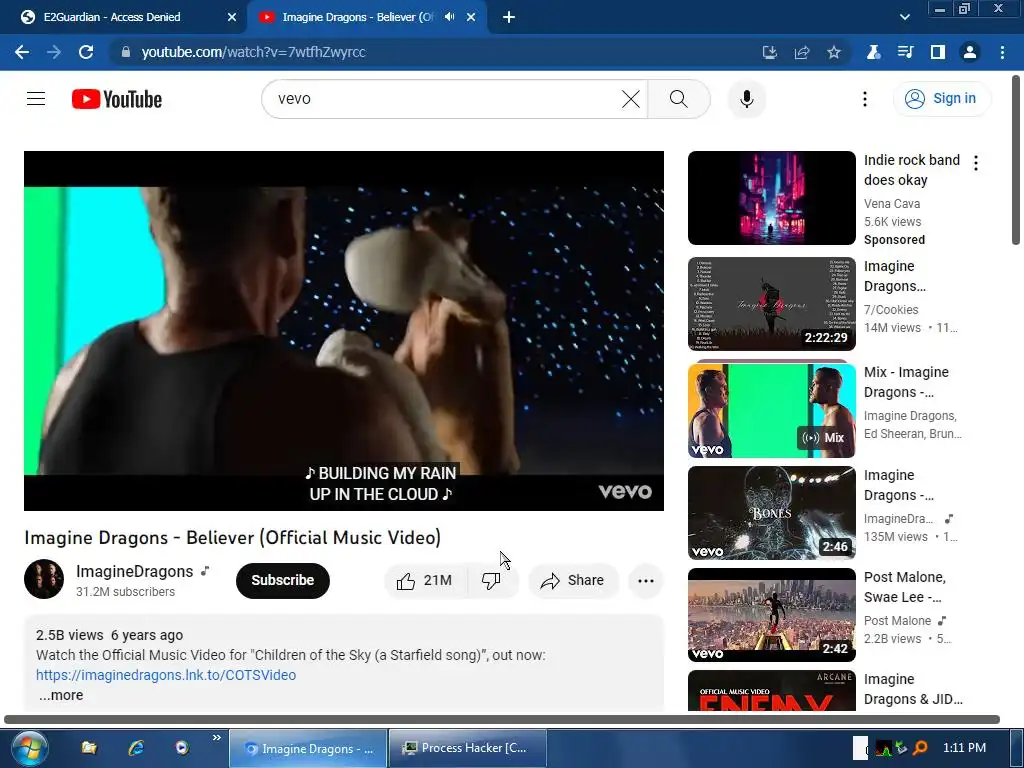
Task: Open Chrome three-dot menu
Action: pos(1002,52)
